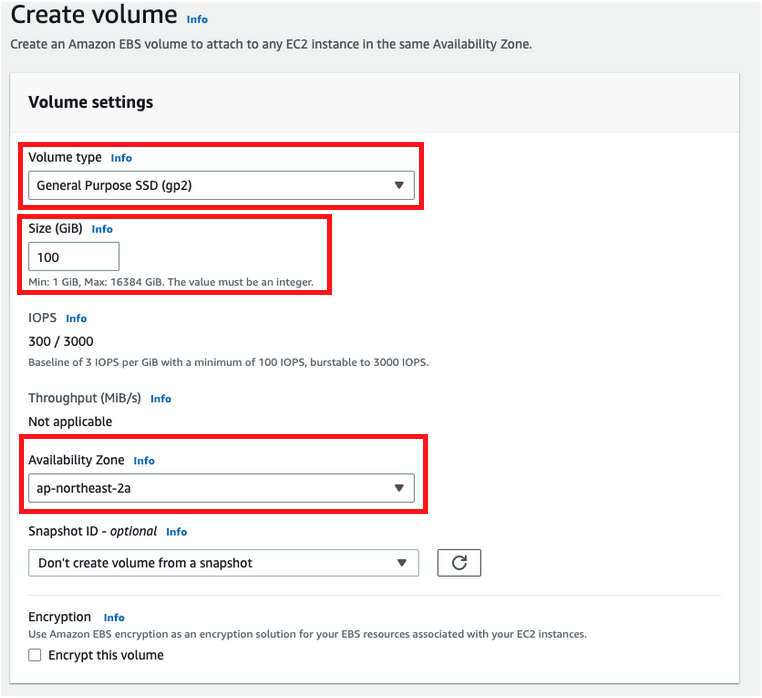
Task: Show Info for IOPS
Action: pos(76,318)
